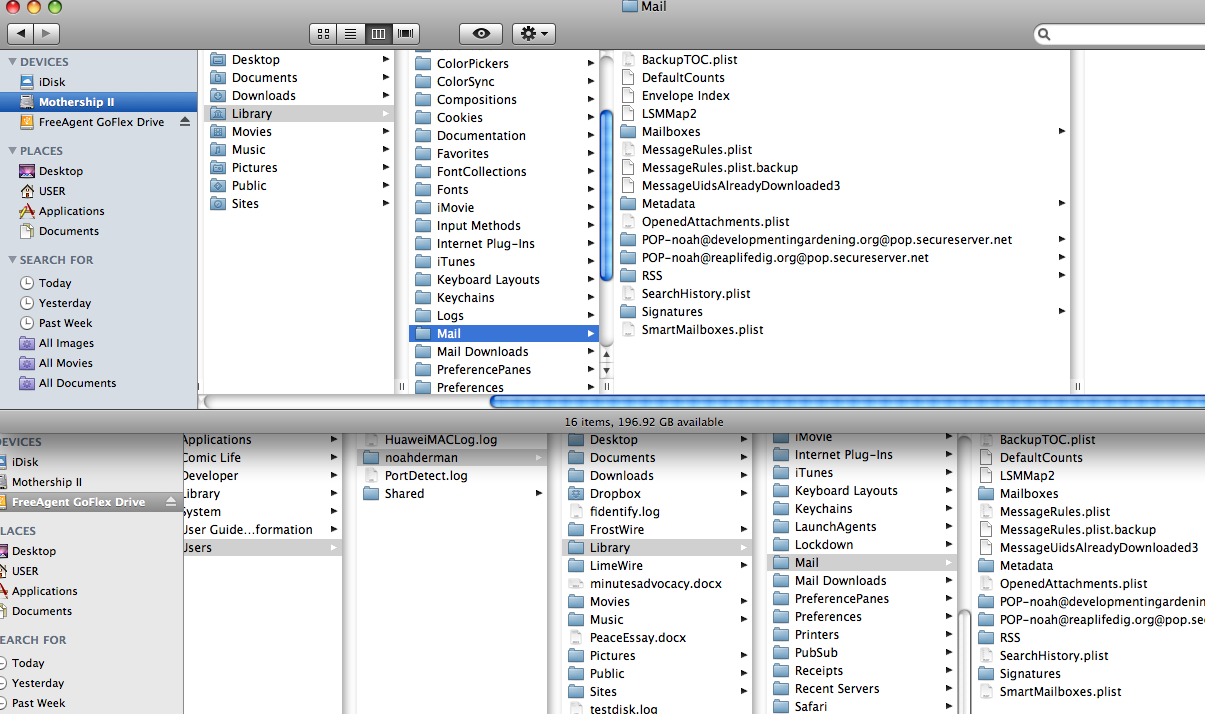Switch upper Finder window to list view
This screenshot has width=1205, height=714.
point(351,34)
